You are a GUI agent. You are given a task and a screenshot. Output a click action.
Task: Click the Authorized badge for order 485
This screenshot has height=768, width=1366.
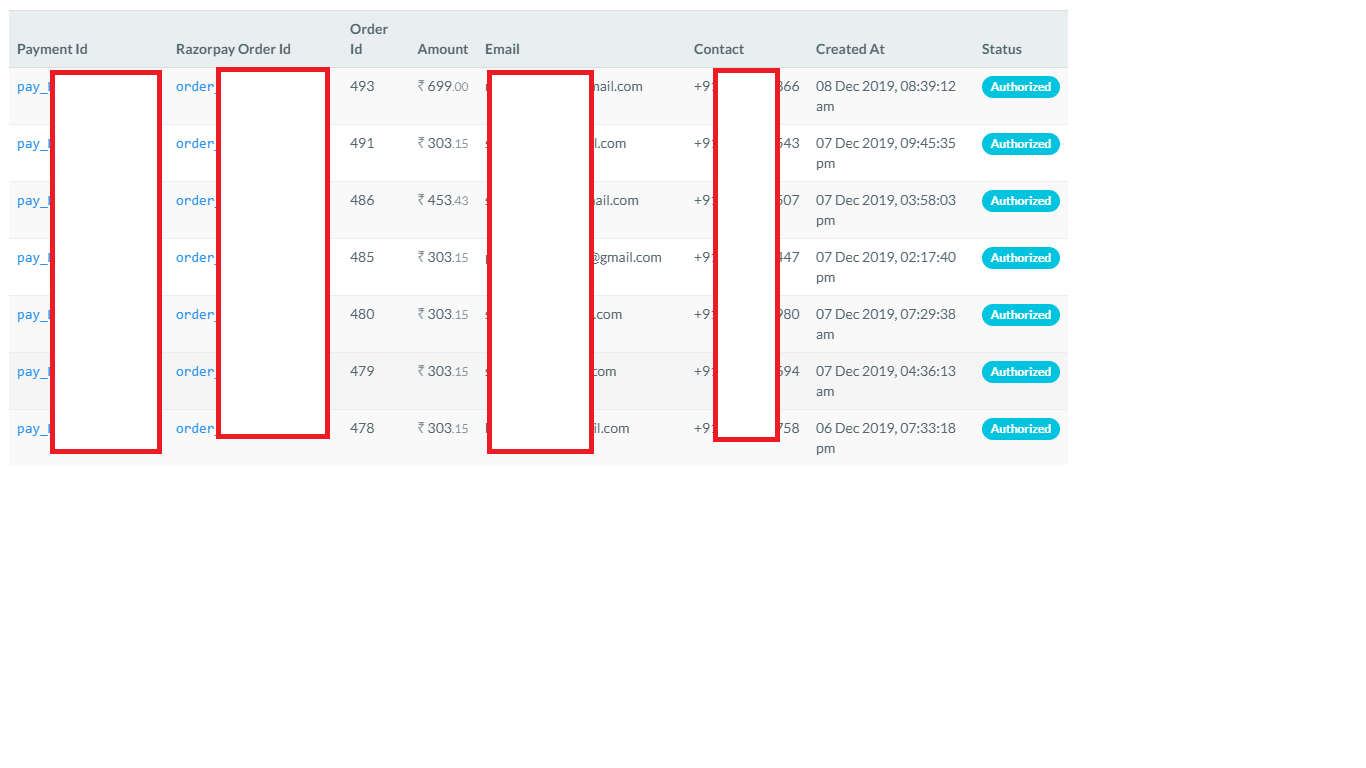tap(1020, 257)
